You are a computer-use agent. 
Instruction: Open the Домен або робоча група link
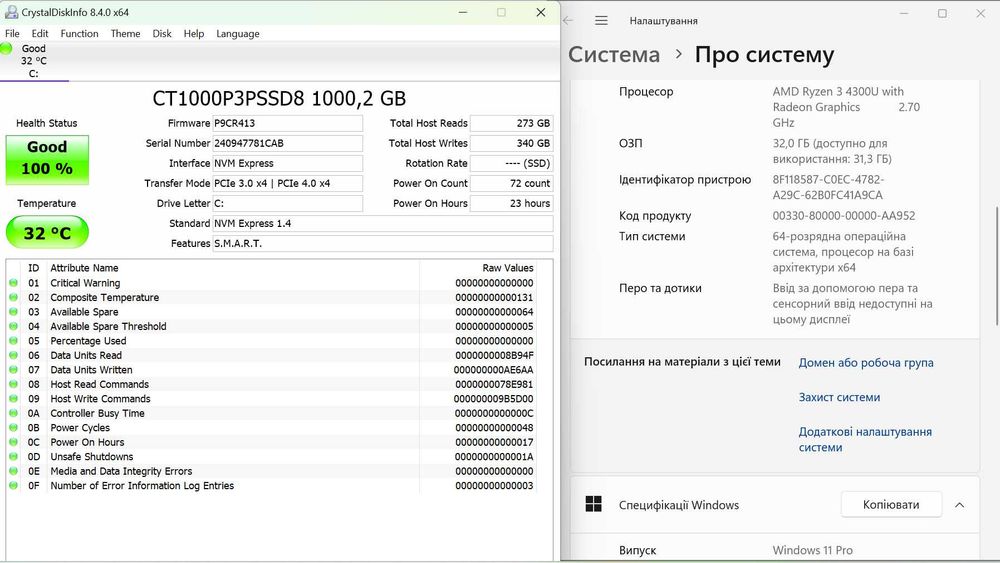pyautogui.click(x=865, y=363)
